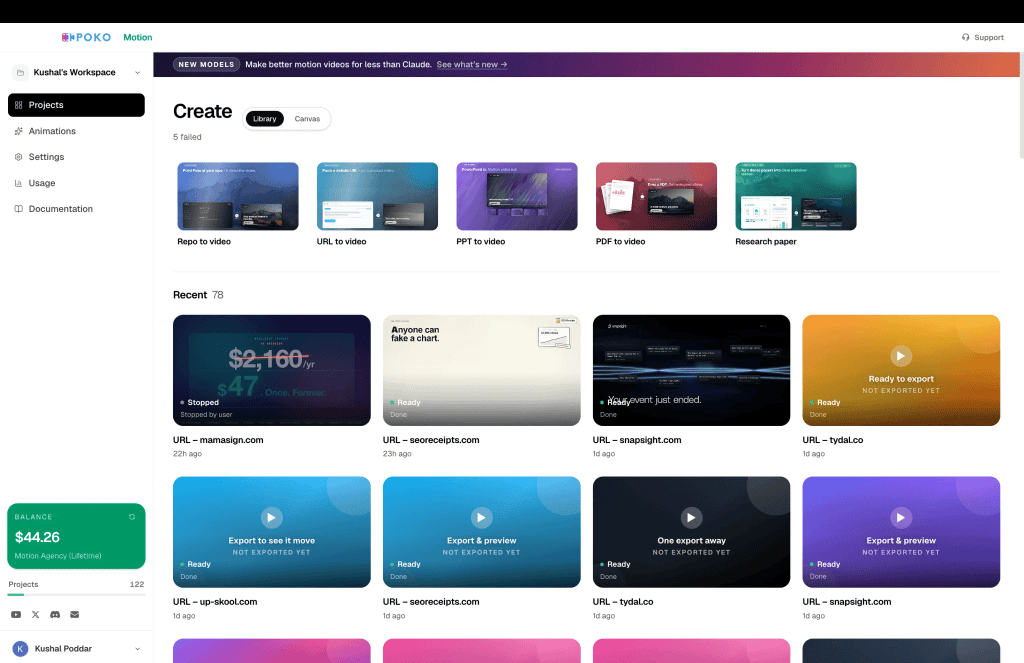
Task: Open Usage in the sidebar
Action: [76, 184]
